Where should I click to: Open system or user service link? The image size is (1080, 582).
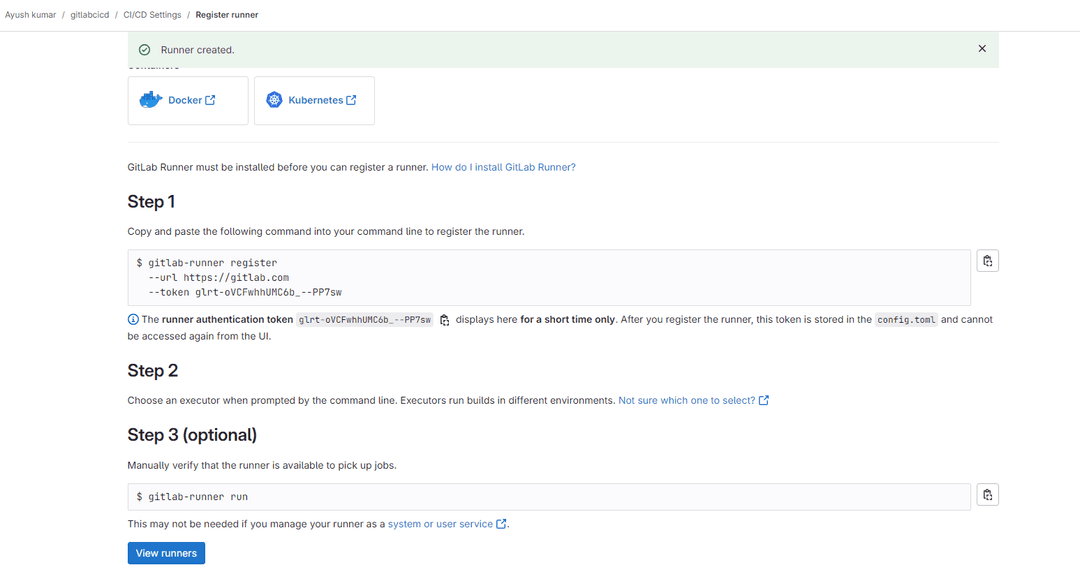pyautogui.click(x=447, y=524)
